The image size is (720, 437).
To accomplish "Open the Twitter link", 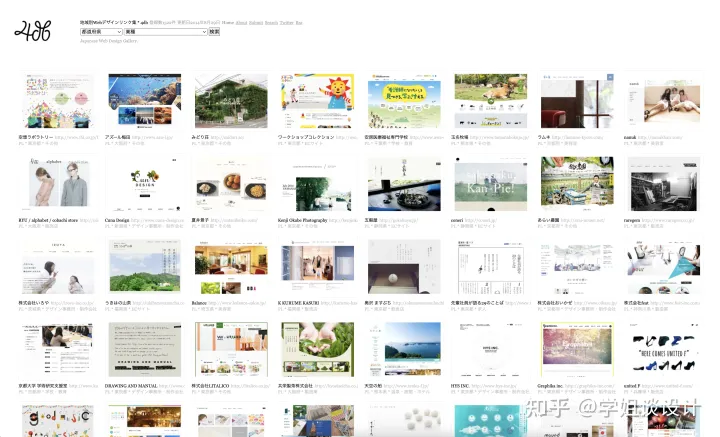I will coord(287,22).
